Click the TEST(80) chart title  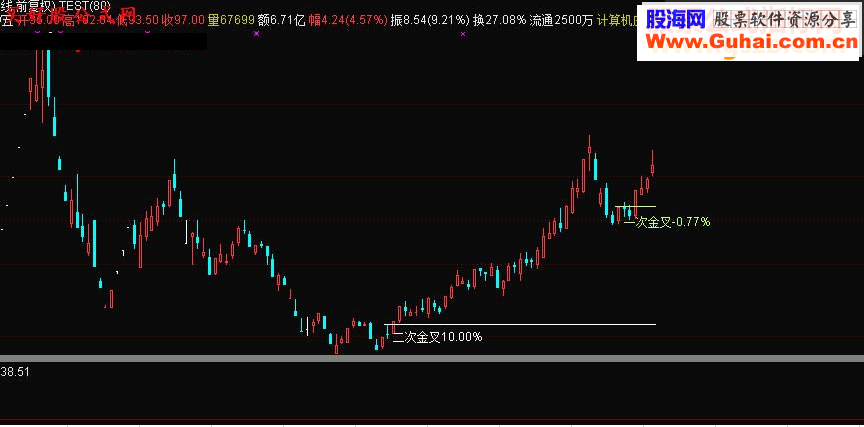point(84,6)
